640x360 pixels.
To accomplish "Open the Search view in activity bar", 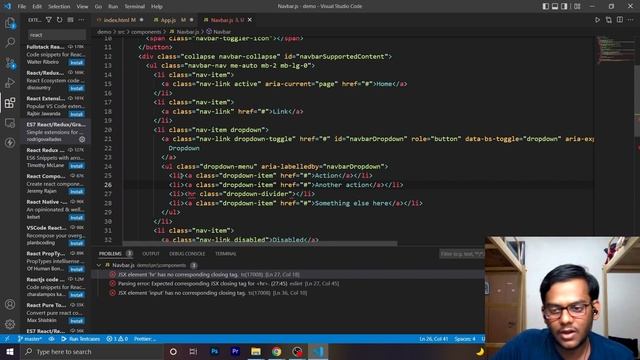I will (10, 42).
